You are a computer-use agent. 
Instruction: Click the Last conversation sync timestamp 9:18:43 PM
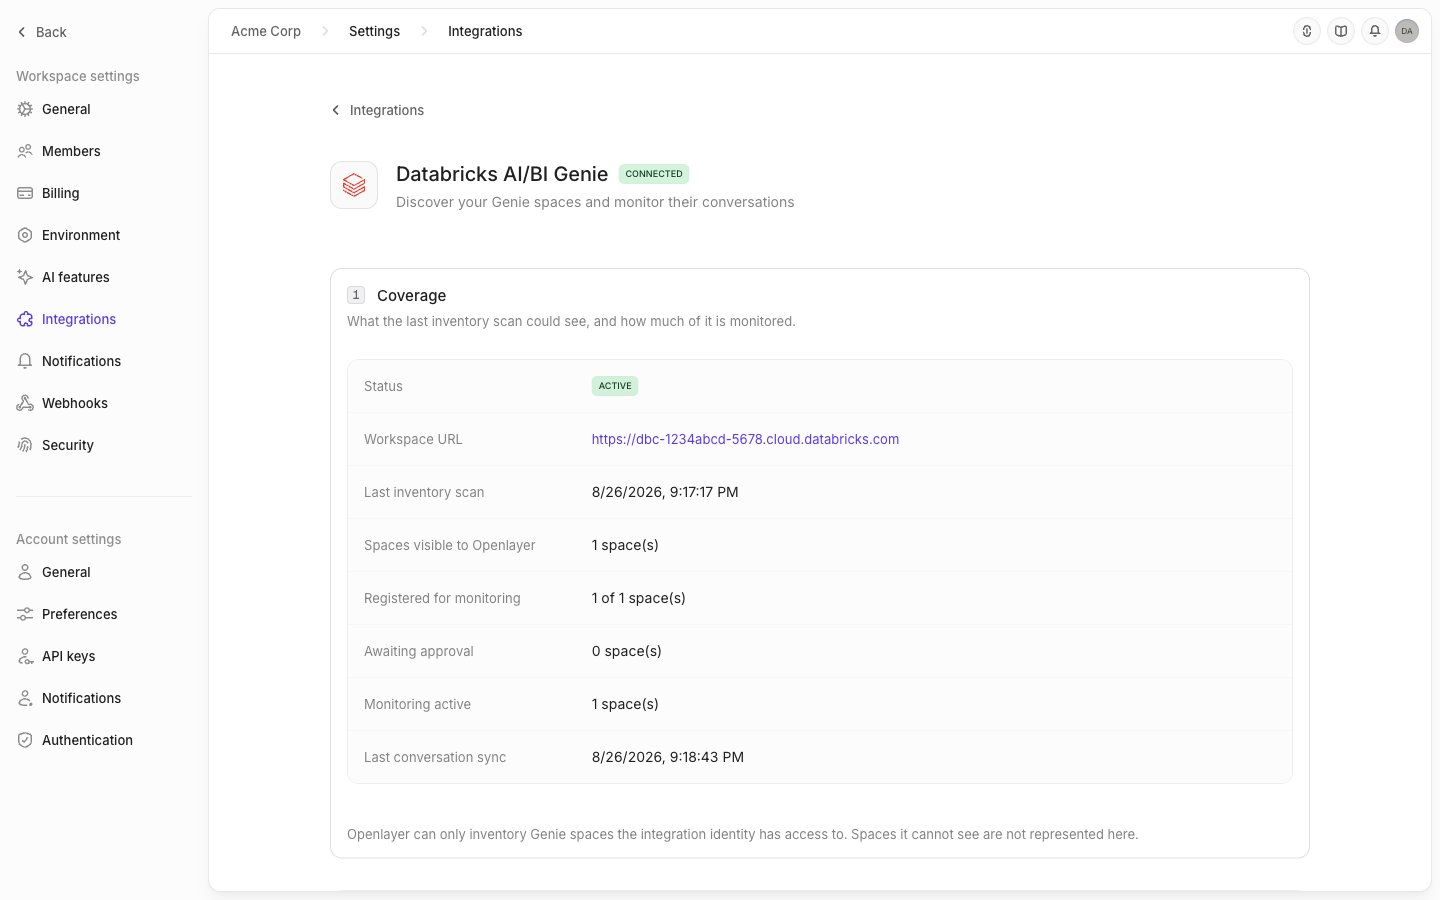coord(668,757)
